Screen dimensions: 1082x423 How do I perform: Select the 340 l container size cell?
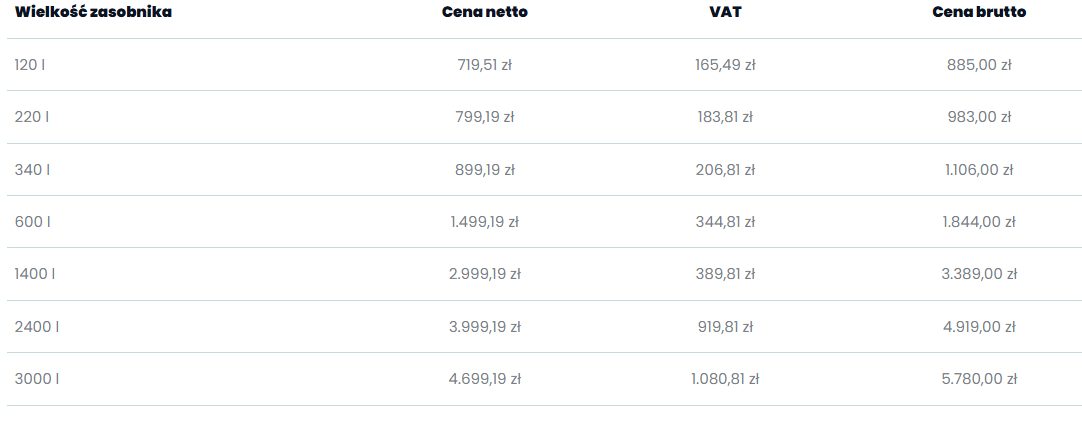pos(32,170)
